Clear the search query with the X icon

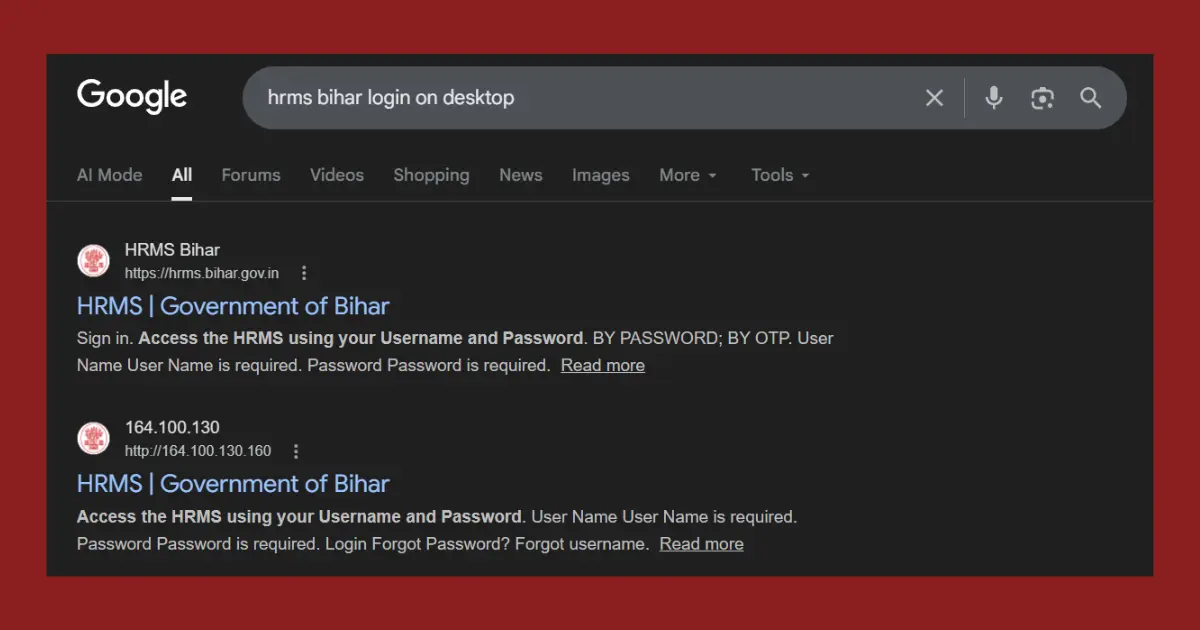coord(934,97)
